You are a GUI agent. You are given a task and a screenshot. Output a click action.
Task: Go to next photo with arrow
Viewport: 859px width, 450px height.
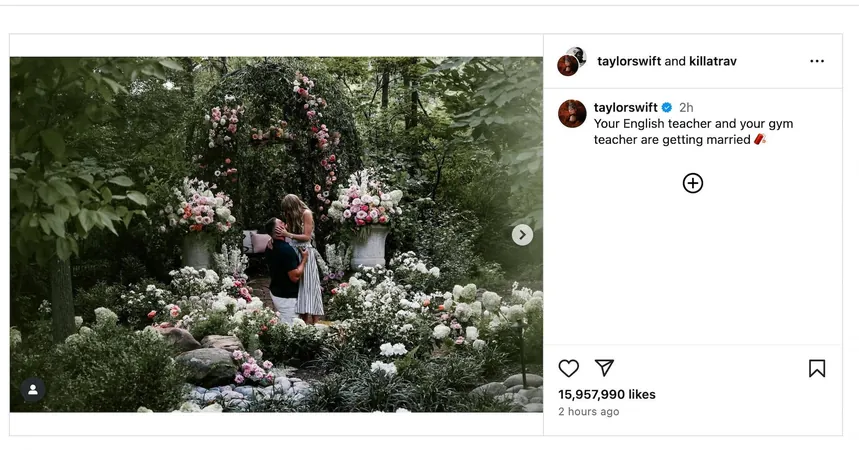point(522,235)
